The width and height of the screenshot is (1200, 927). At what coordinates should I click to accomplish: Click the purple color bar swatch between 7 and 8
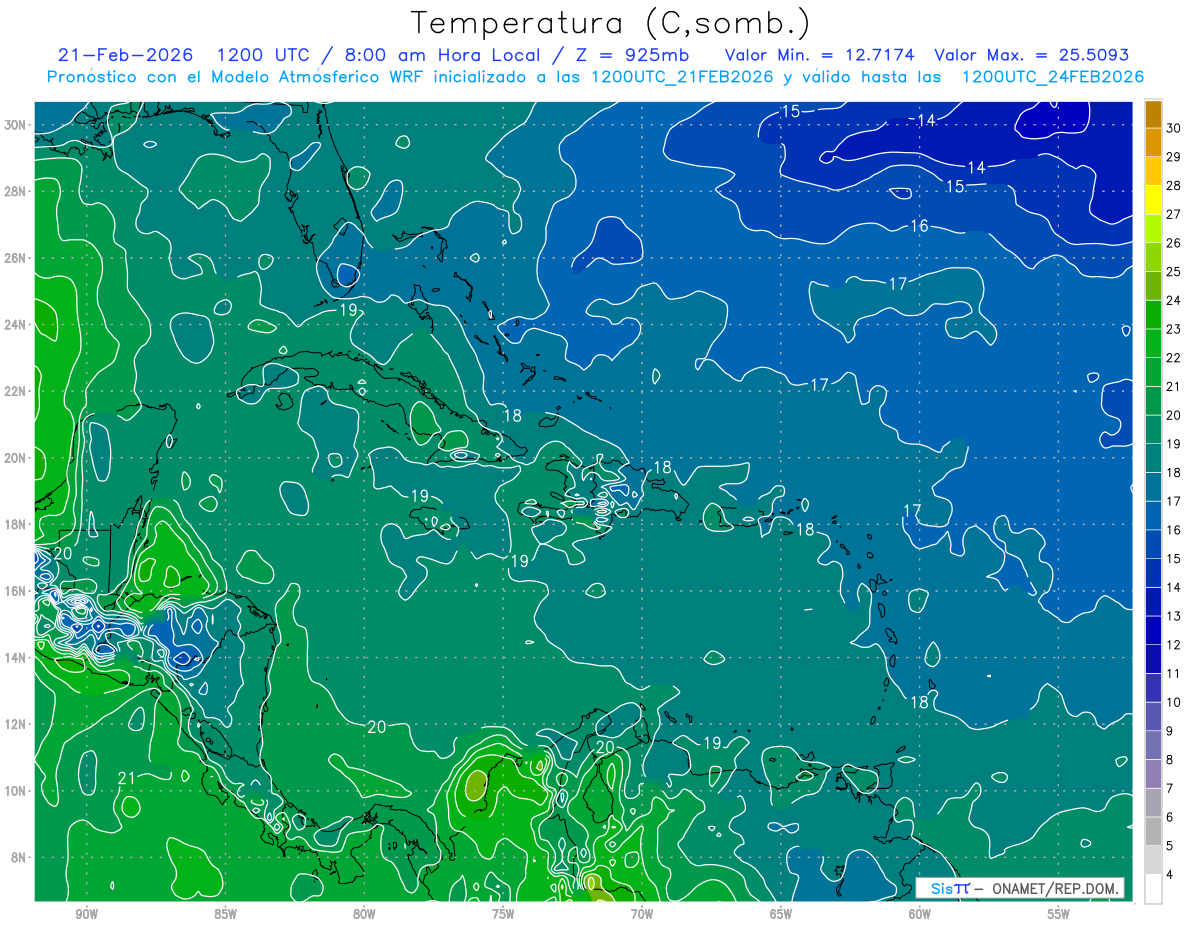[1154, 774]
